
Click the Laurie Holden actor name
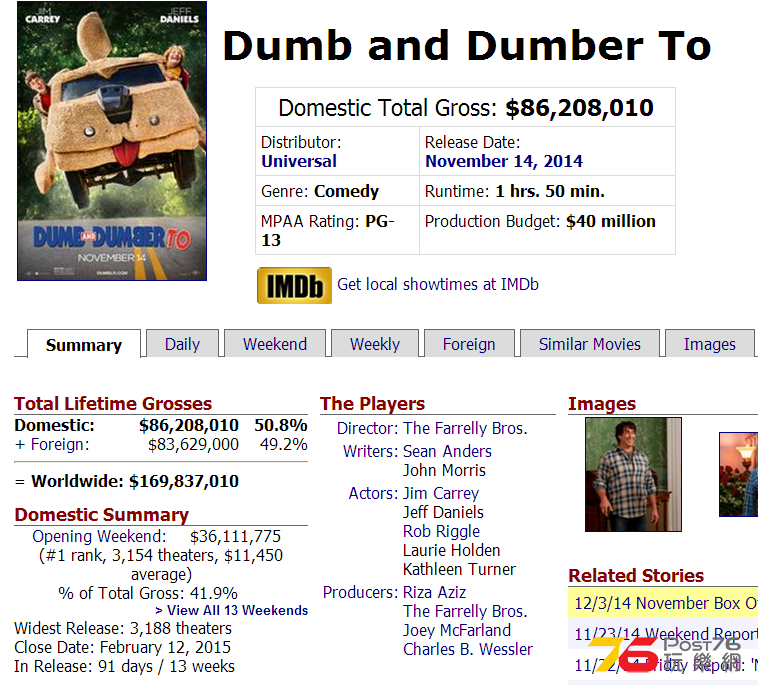click(452, 550)
